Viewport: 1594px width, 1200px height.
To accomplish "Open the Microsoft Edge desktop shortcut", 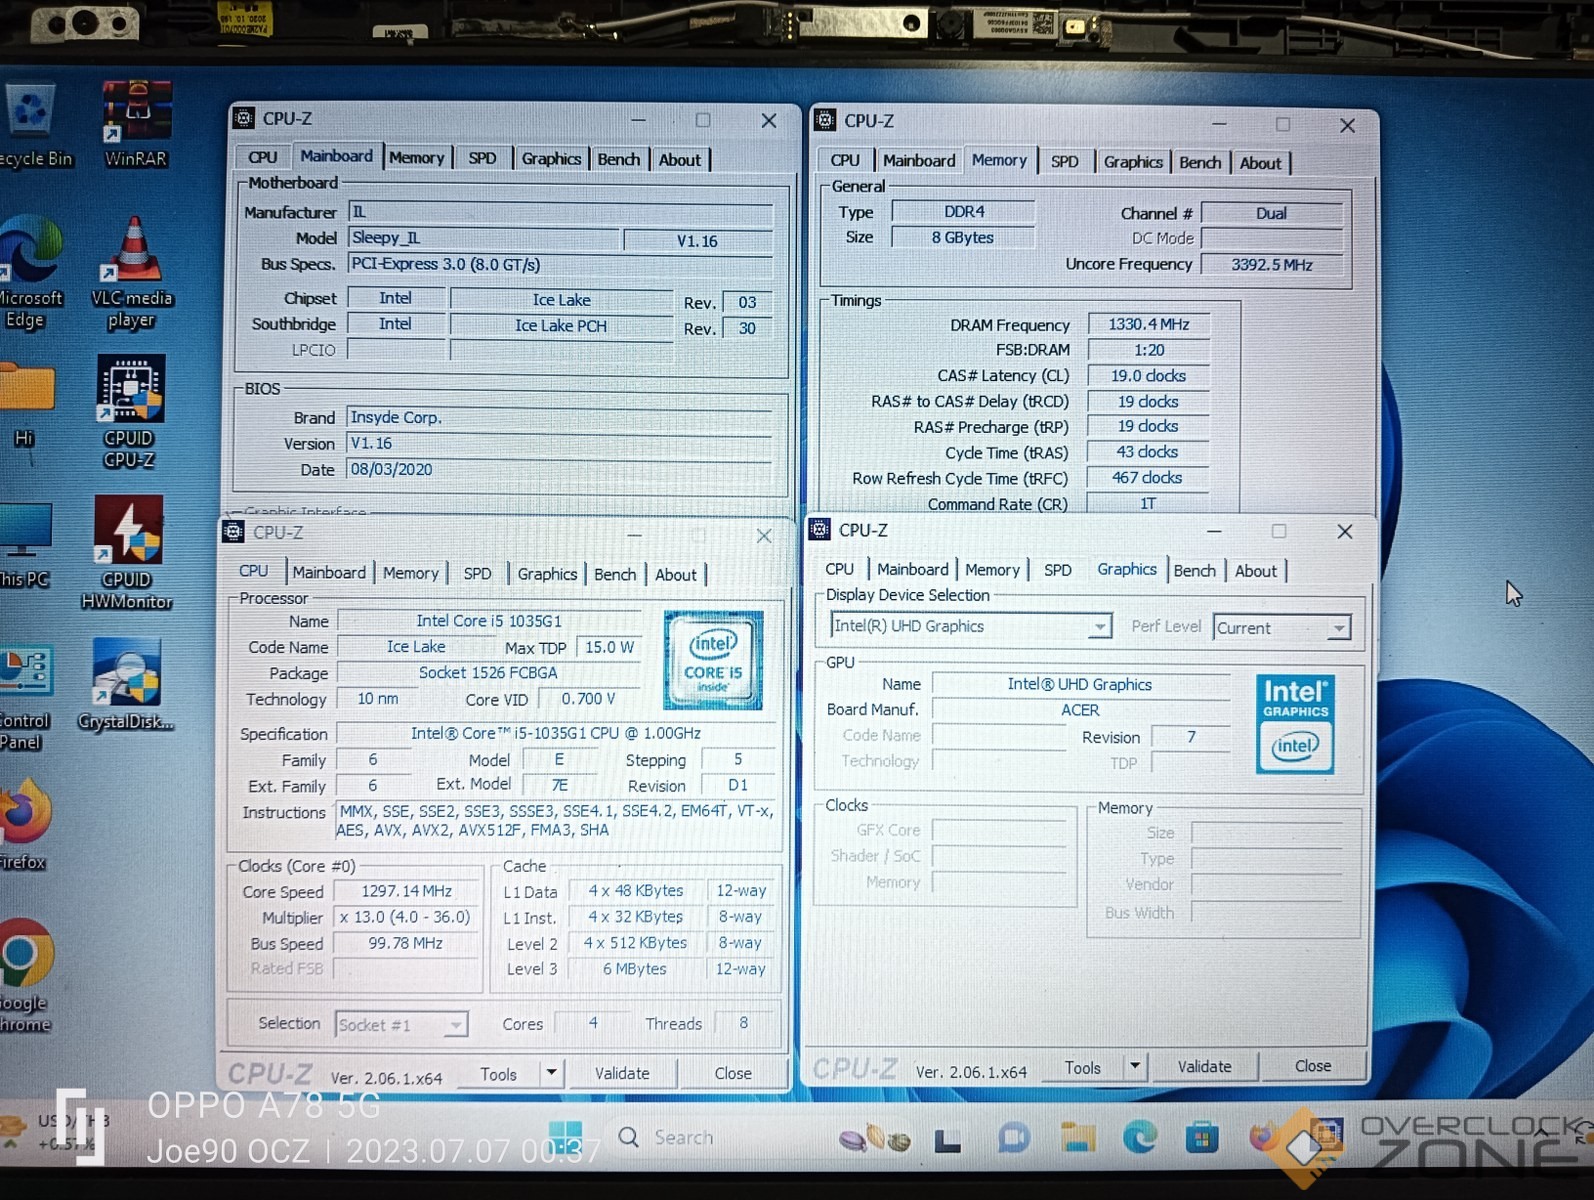I will tap(30, 272).
